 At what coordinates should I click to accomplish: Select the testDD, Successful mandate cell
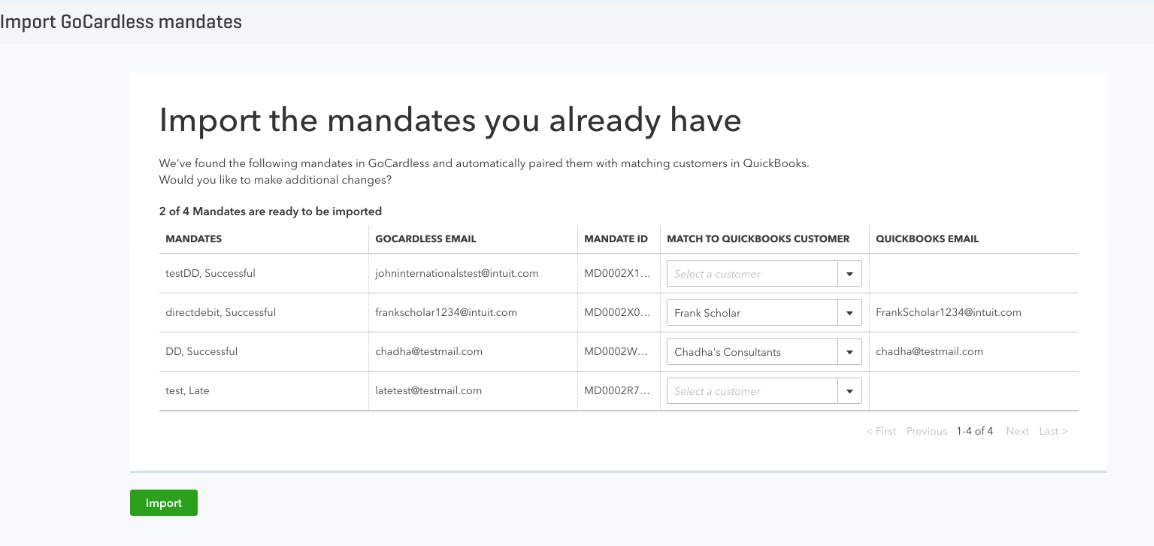pyautogui.click(x=210, y=273)
